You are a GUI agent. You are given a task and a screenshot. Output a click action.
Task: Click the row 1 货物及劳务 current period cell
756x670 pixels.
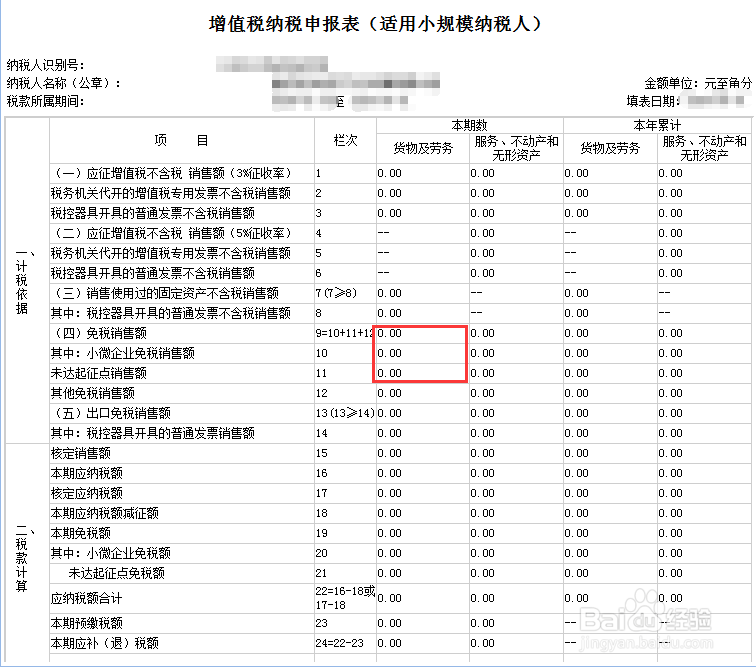coord(423,174)
